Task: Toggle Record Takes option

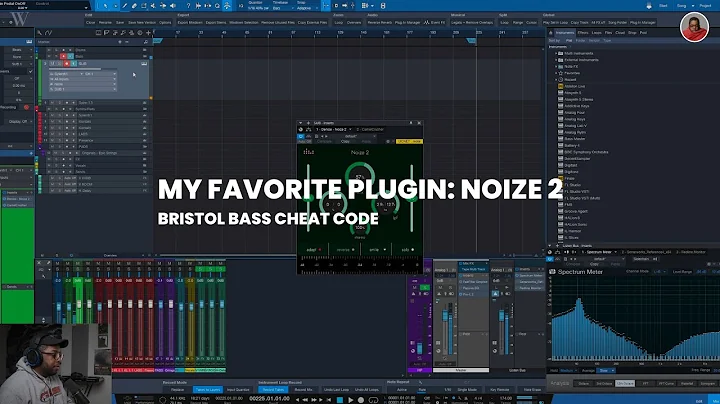Action: pyautogui.click(x=273, y=389)
